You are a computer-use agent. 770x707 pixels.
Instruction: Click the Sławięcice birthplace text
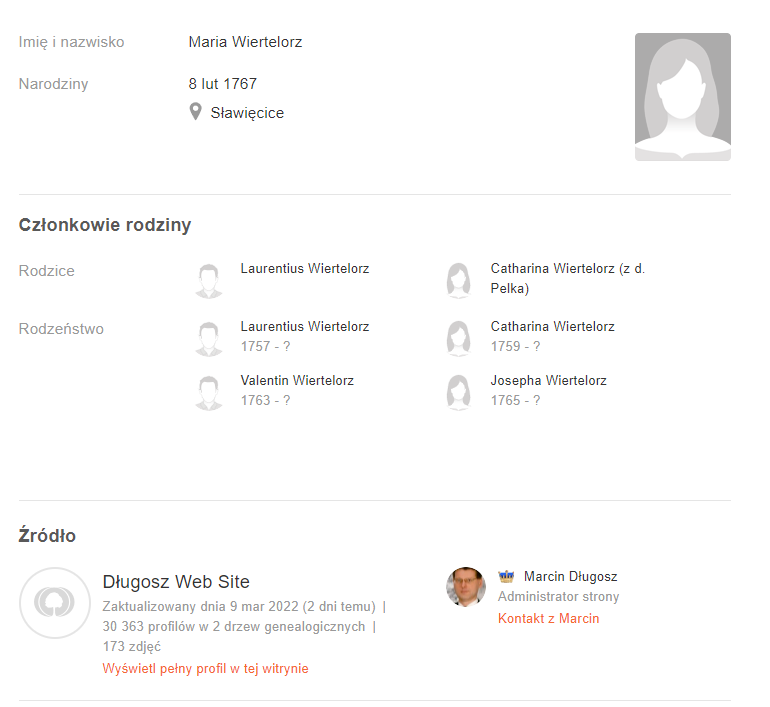coord(247,113)
